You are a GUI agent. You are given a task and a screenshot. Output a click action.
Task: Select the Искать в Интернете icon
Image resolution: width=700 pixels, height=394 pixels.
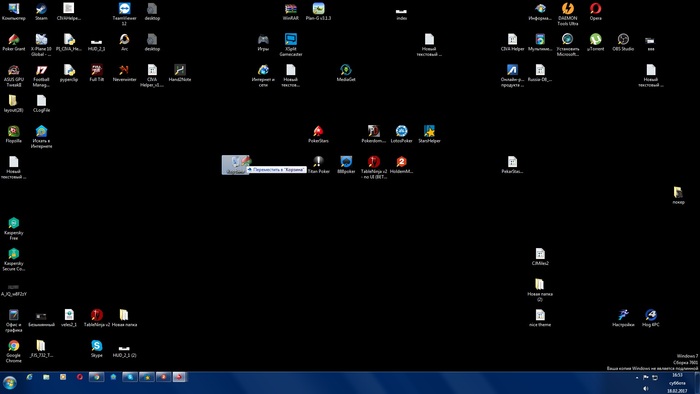(41, 137)
